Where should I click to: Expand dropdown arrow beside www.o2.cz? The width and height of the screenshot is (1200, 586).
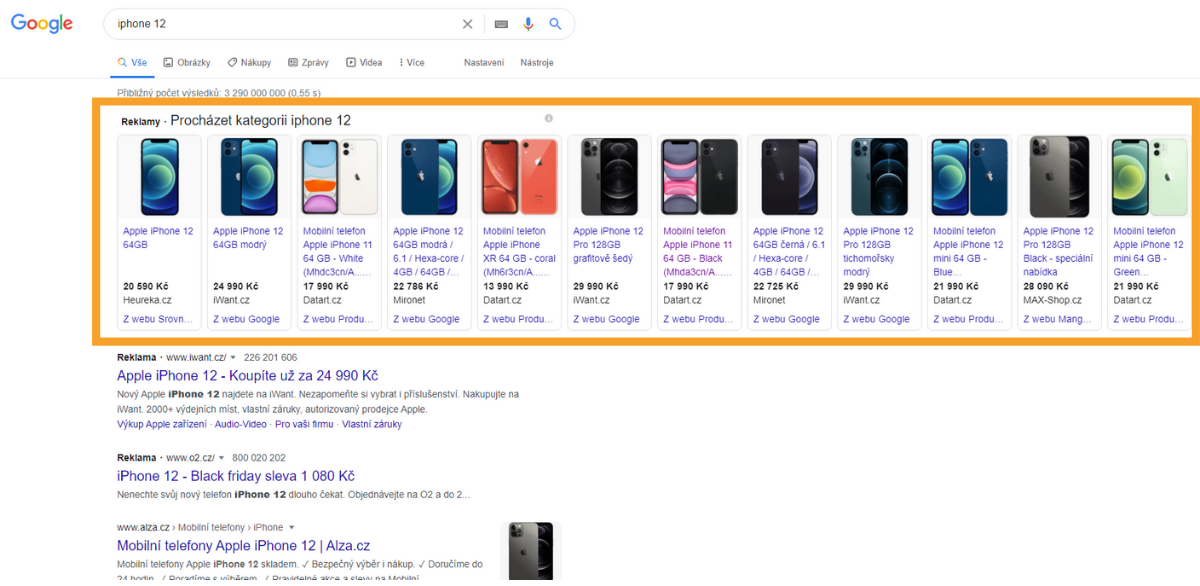click(x=224, y=457)
